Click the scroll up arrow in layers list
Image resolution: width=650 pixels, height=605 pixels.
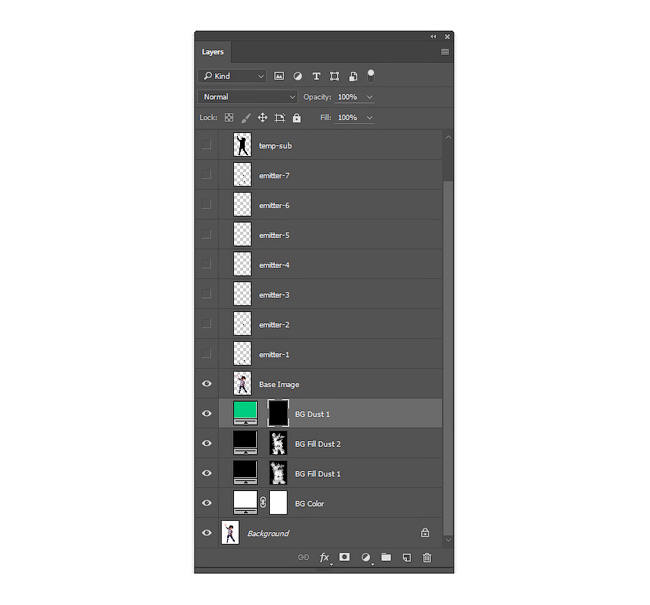[448, 137]
